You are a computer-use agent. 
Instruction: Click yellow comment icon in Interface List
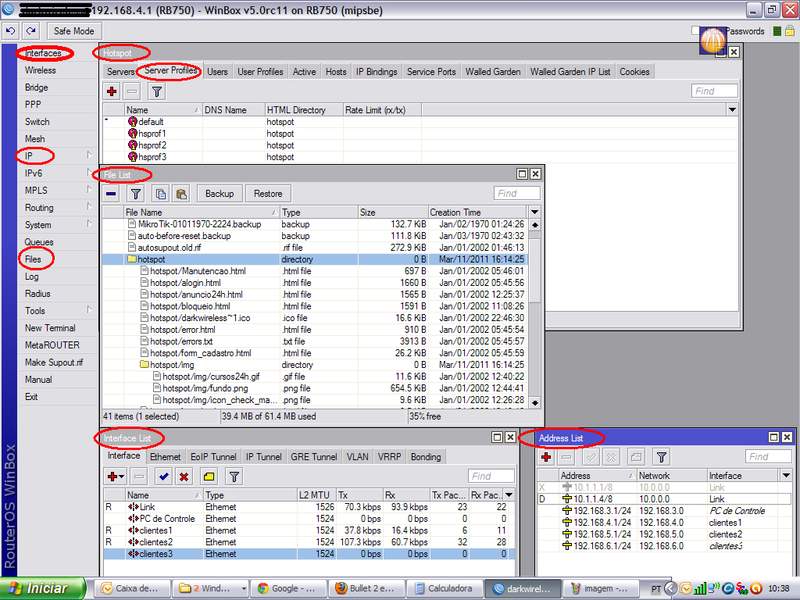pyautogui.click(x=209, y=477)
